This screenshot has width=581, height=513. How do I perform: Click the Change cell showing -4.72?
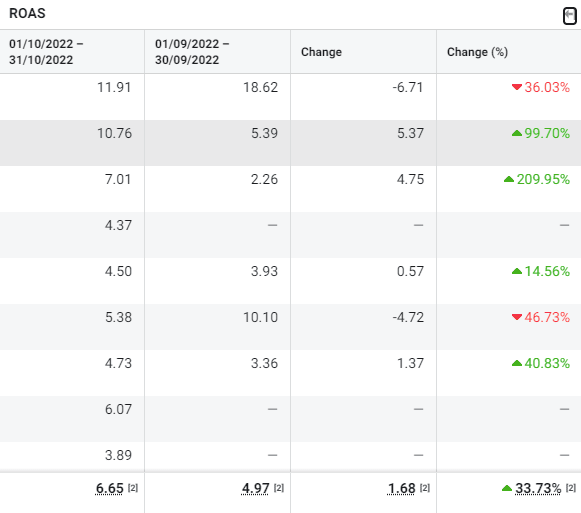pyautogui.click(x=363, y=327)
